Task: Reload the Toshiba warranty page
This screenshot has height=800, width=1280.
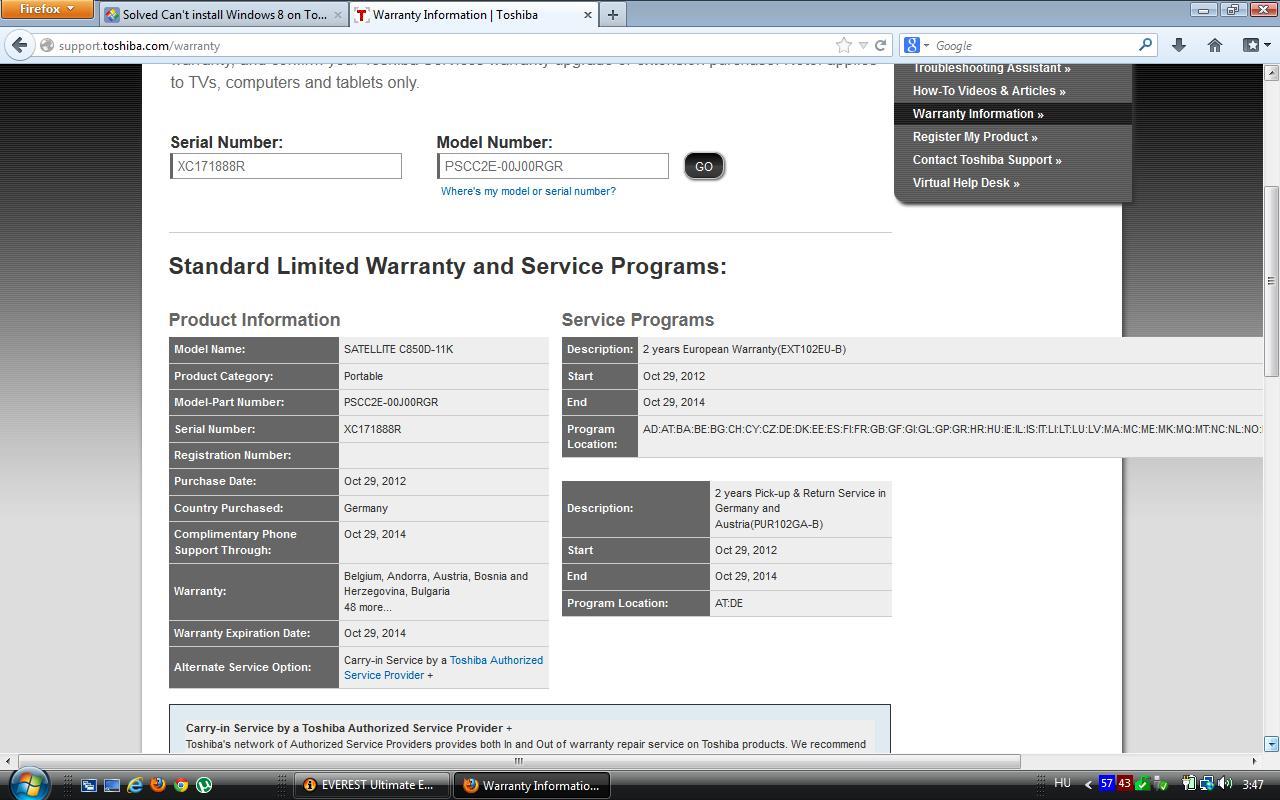Action: tap(881, 45)
